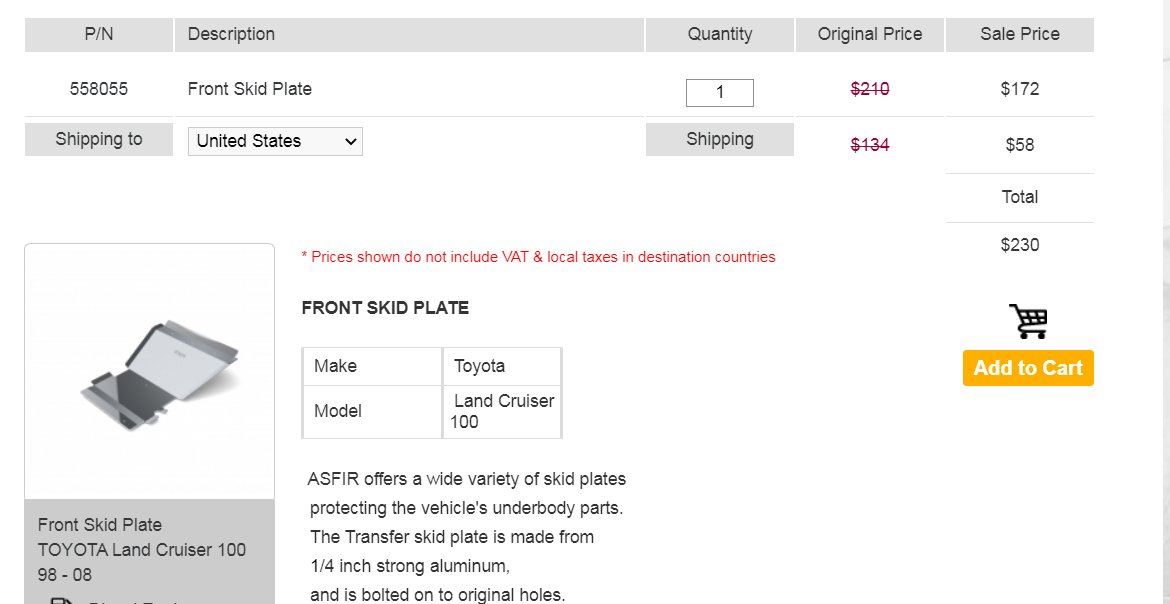
Task: Click the $172 sale price
Action: click(1019, 89)
